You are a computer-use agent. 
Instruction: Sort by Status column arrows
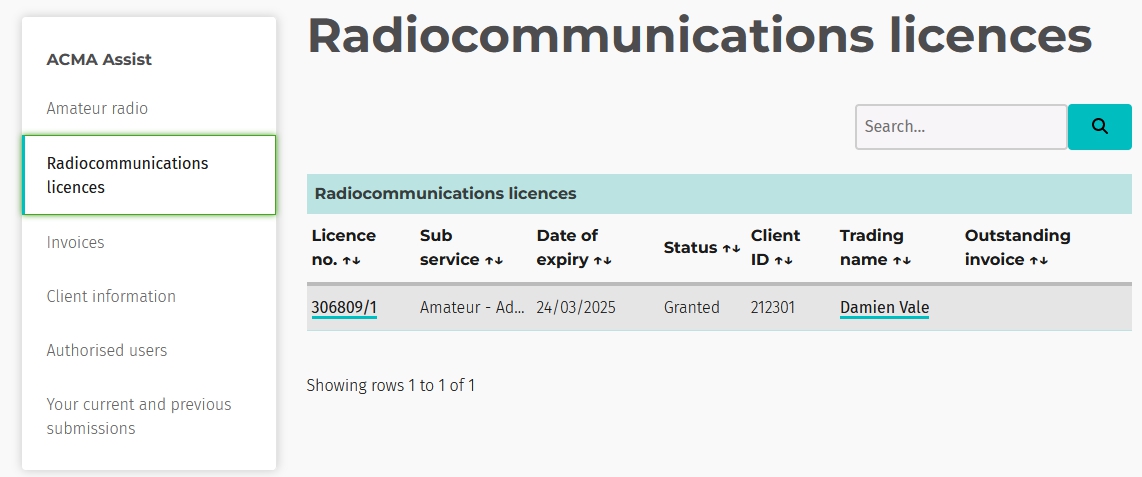(x=731, y=248)
